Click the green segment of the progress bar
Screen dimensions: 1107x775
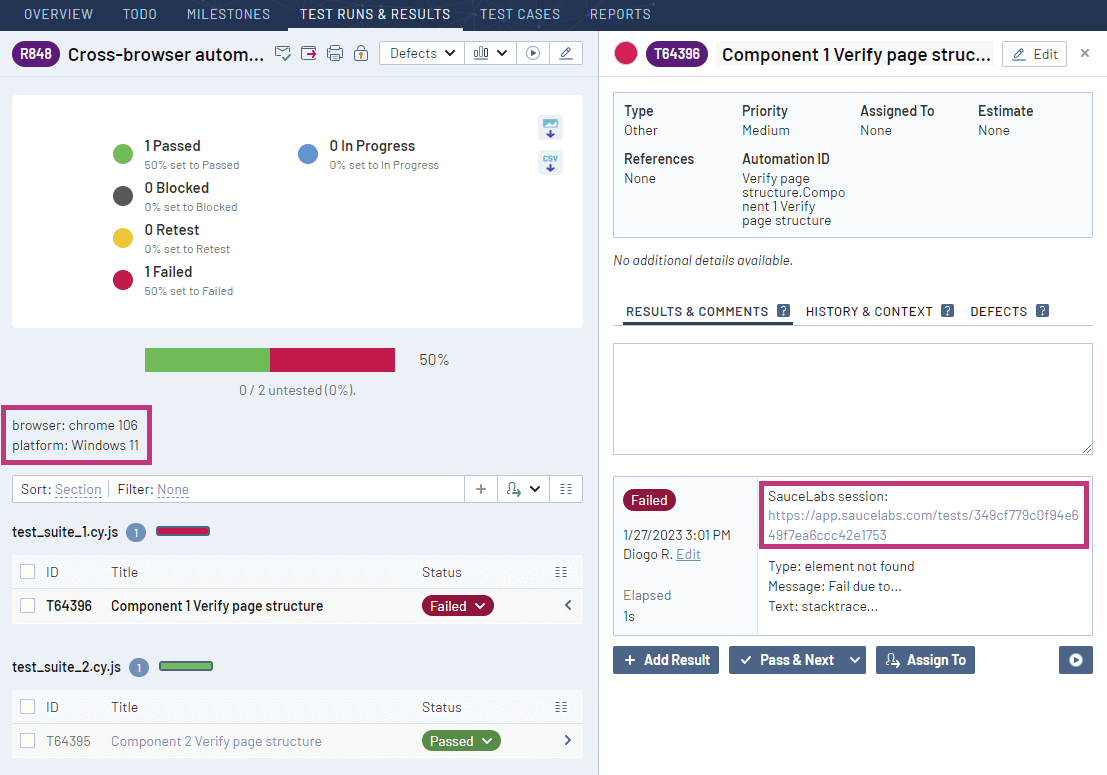pos(206,359)
